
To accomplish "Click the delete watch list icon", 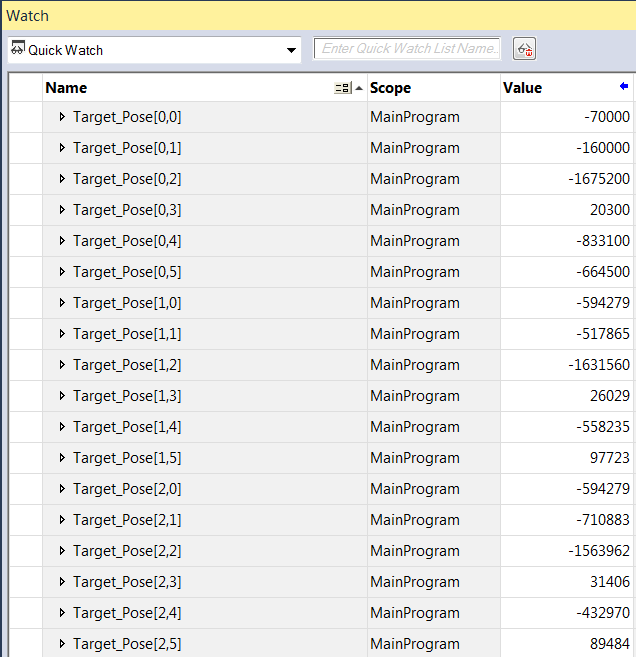I will pyautogui.click(x=524, y=49).
